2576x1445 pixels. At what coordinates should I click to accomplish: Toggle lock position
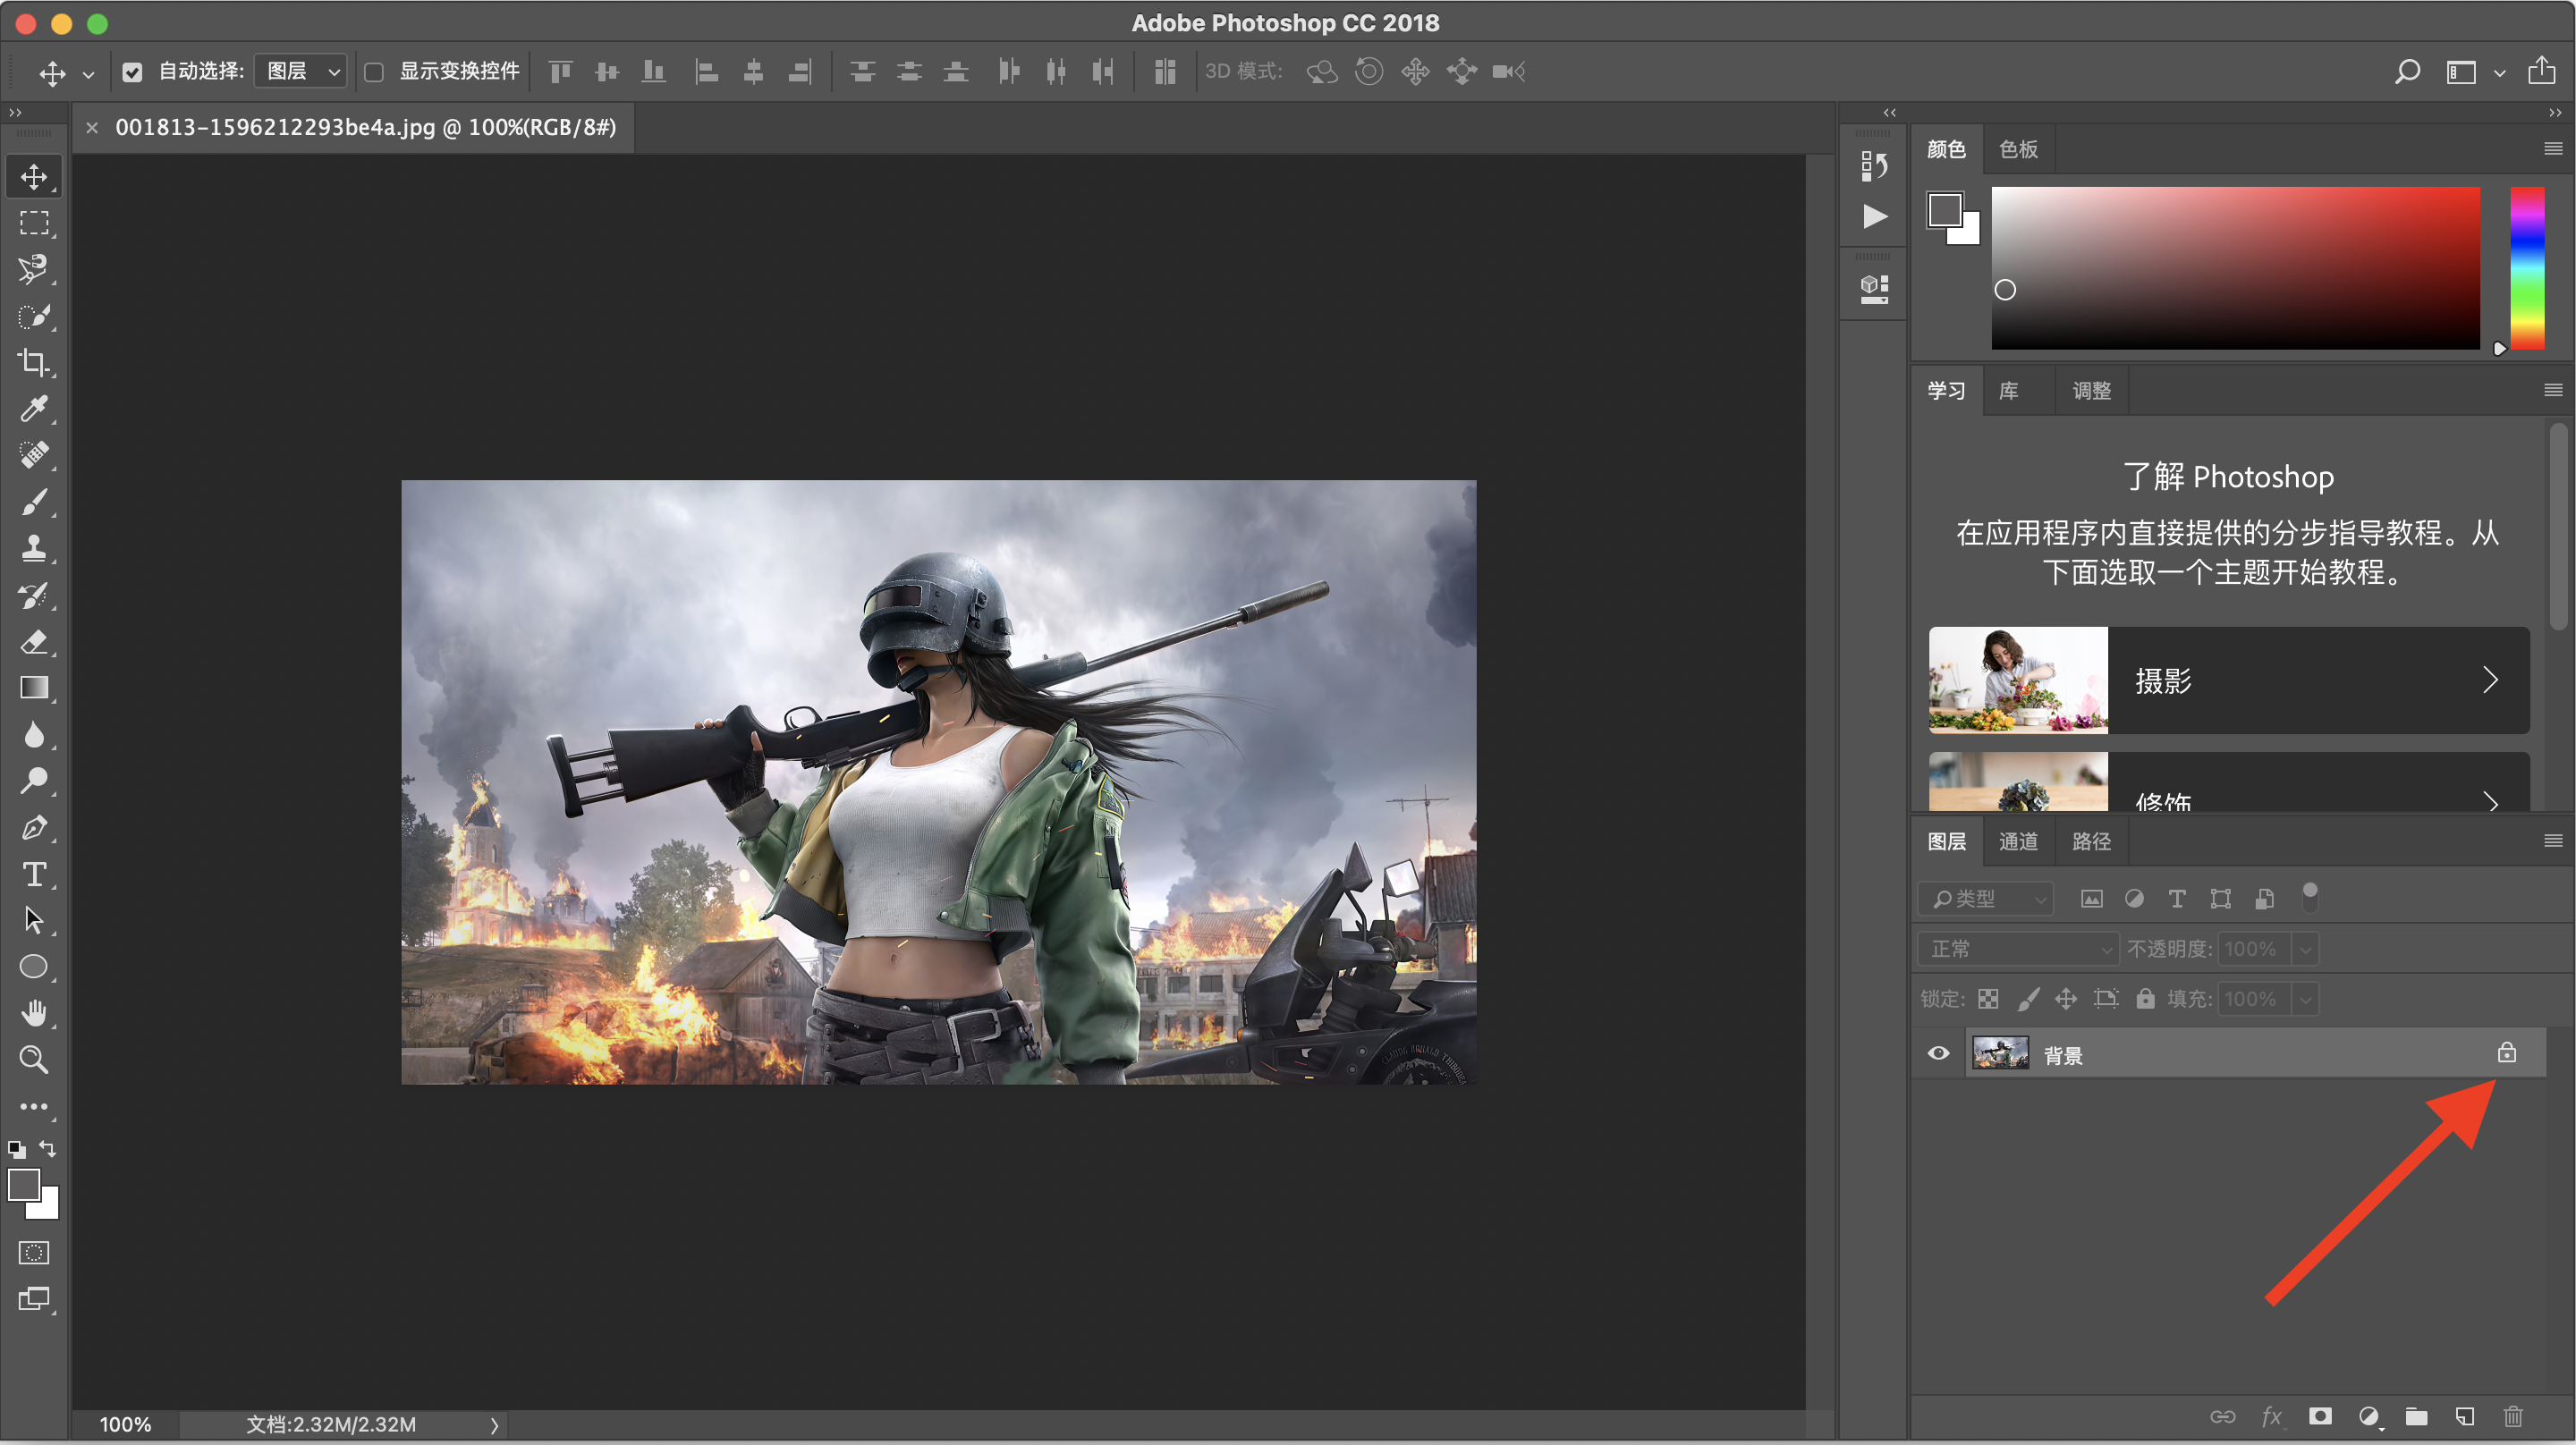point(2066,998)
